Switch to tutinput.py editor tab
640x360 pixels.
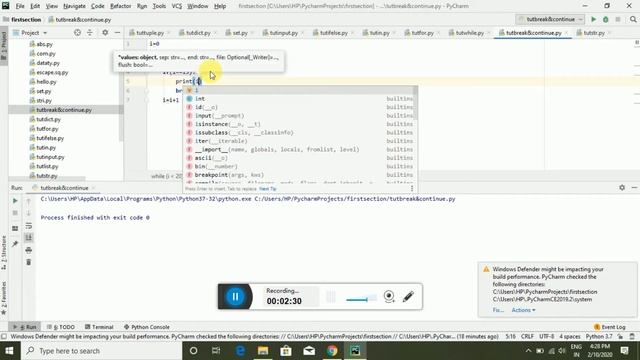click(x=283, y=33)
